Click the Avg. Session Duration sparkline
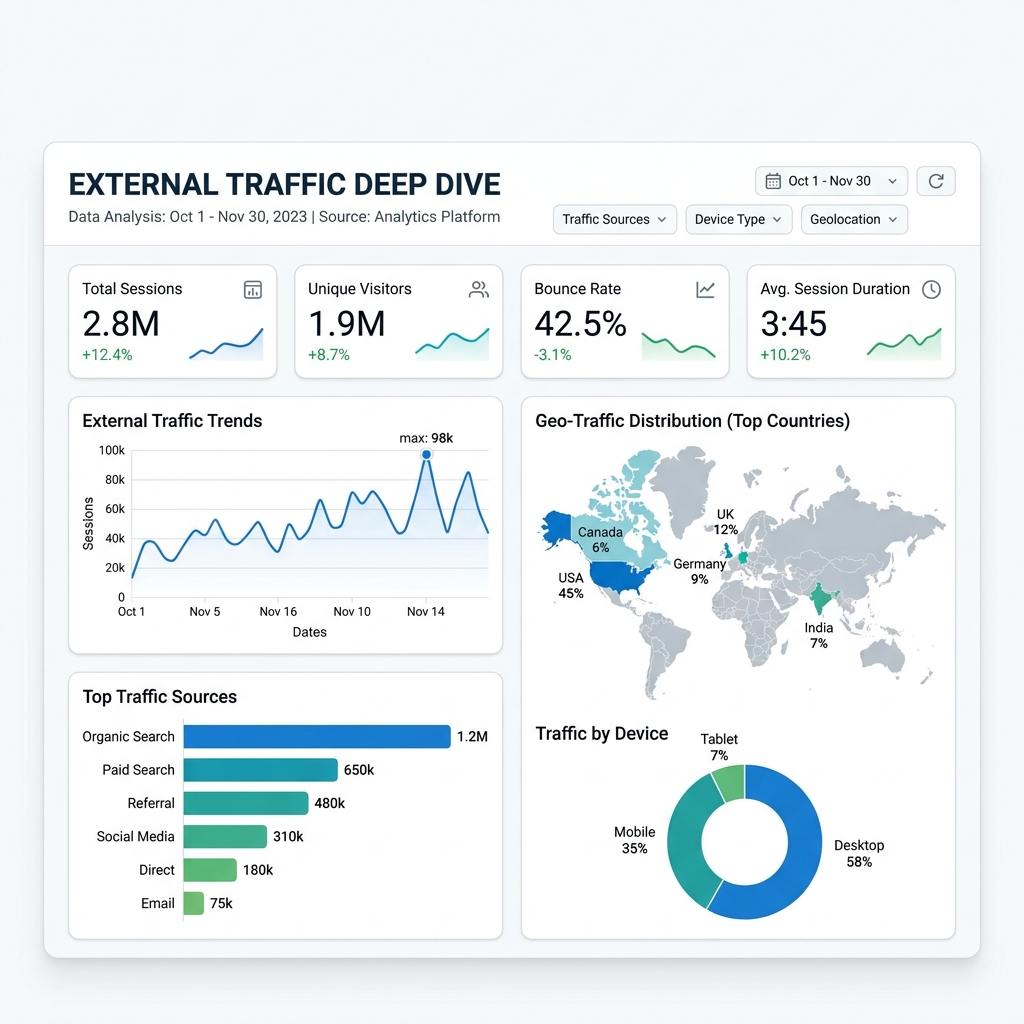1024x1024 pixels. pyautogui.click(x=904, y=344)
